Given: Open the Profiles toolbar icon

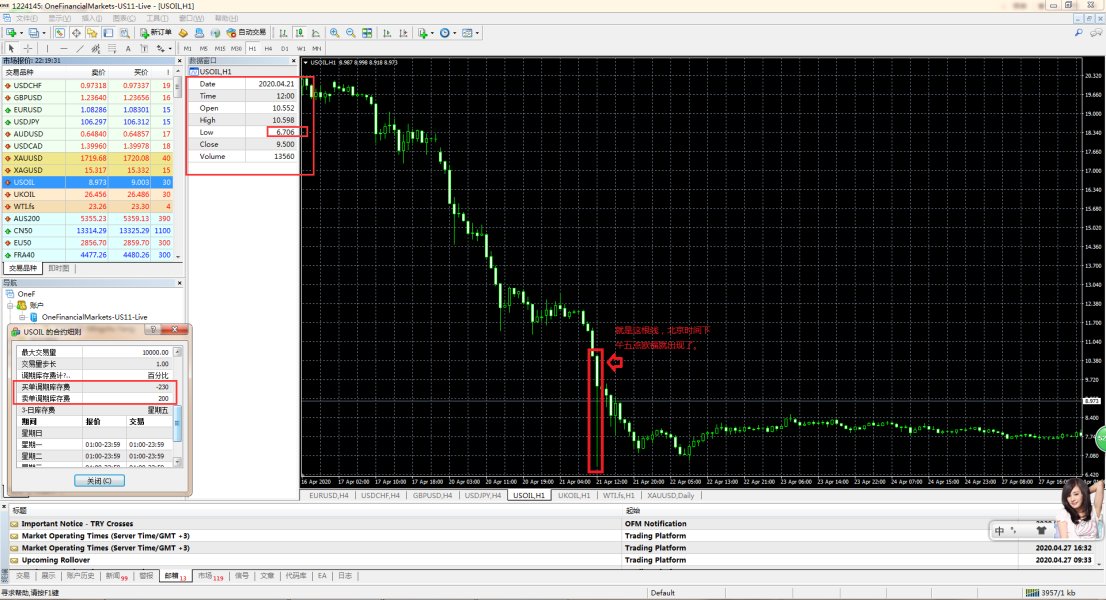Looking at the screenshot, I should pyautogui.click(x=33, y=32).
